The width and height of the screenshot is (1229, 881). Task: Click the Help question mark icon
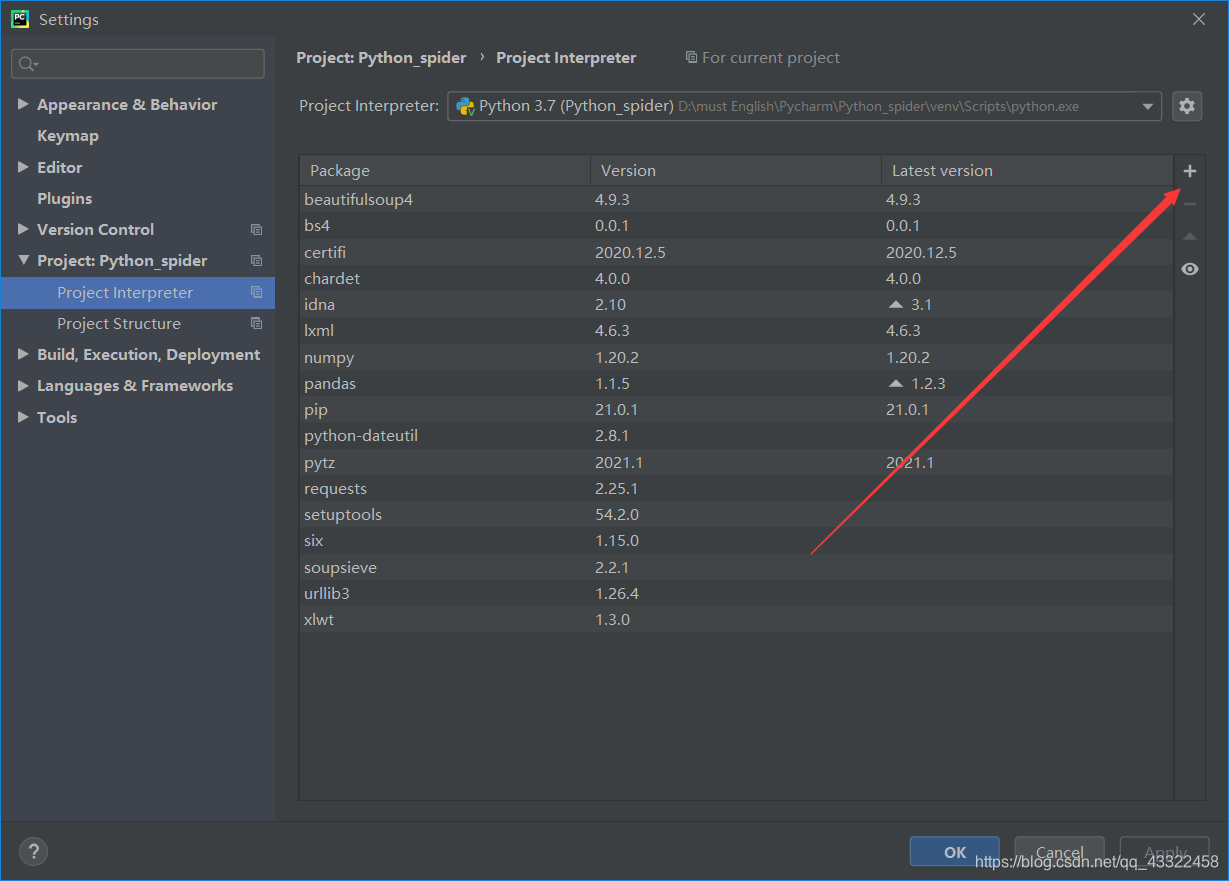33,851
